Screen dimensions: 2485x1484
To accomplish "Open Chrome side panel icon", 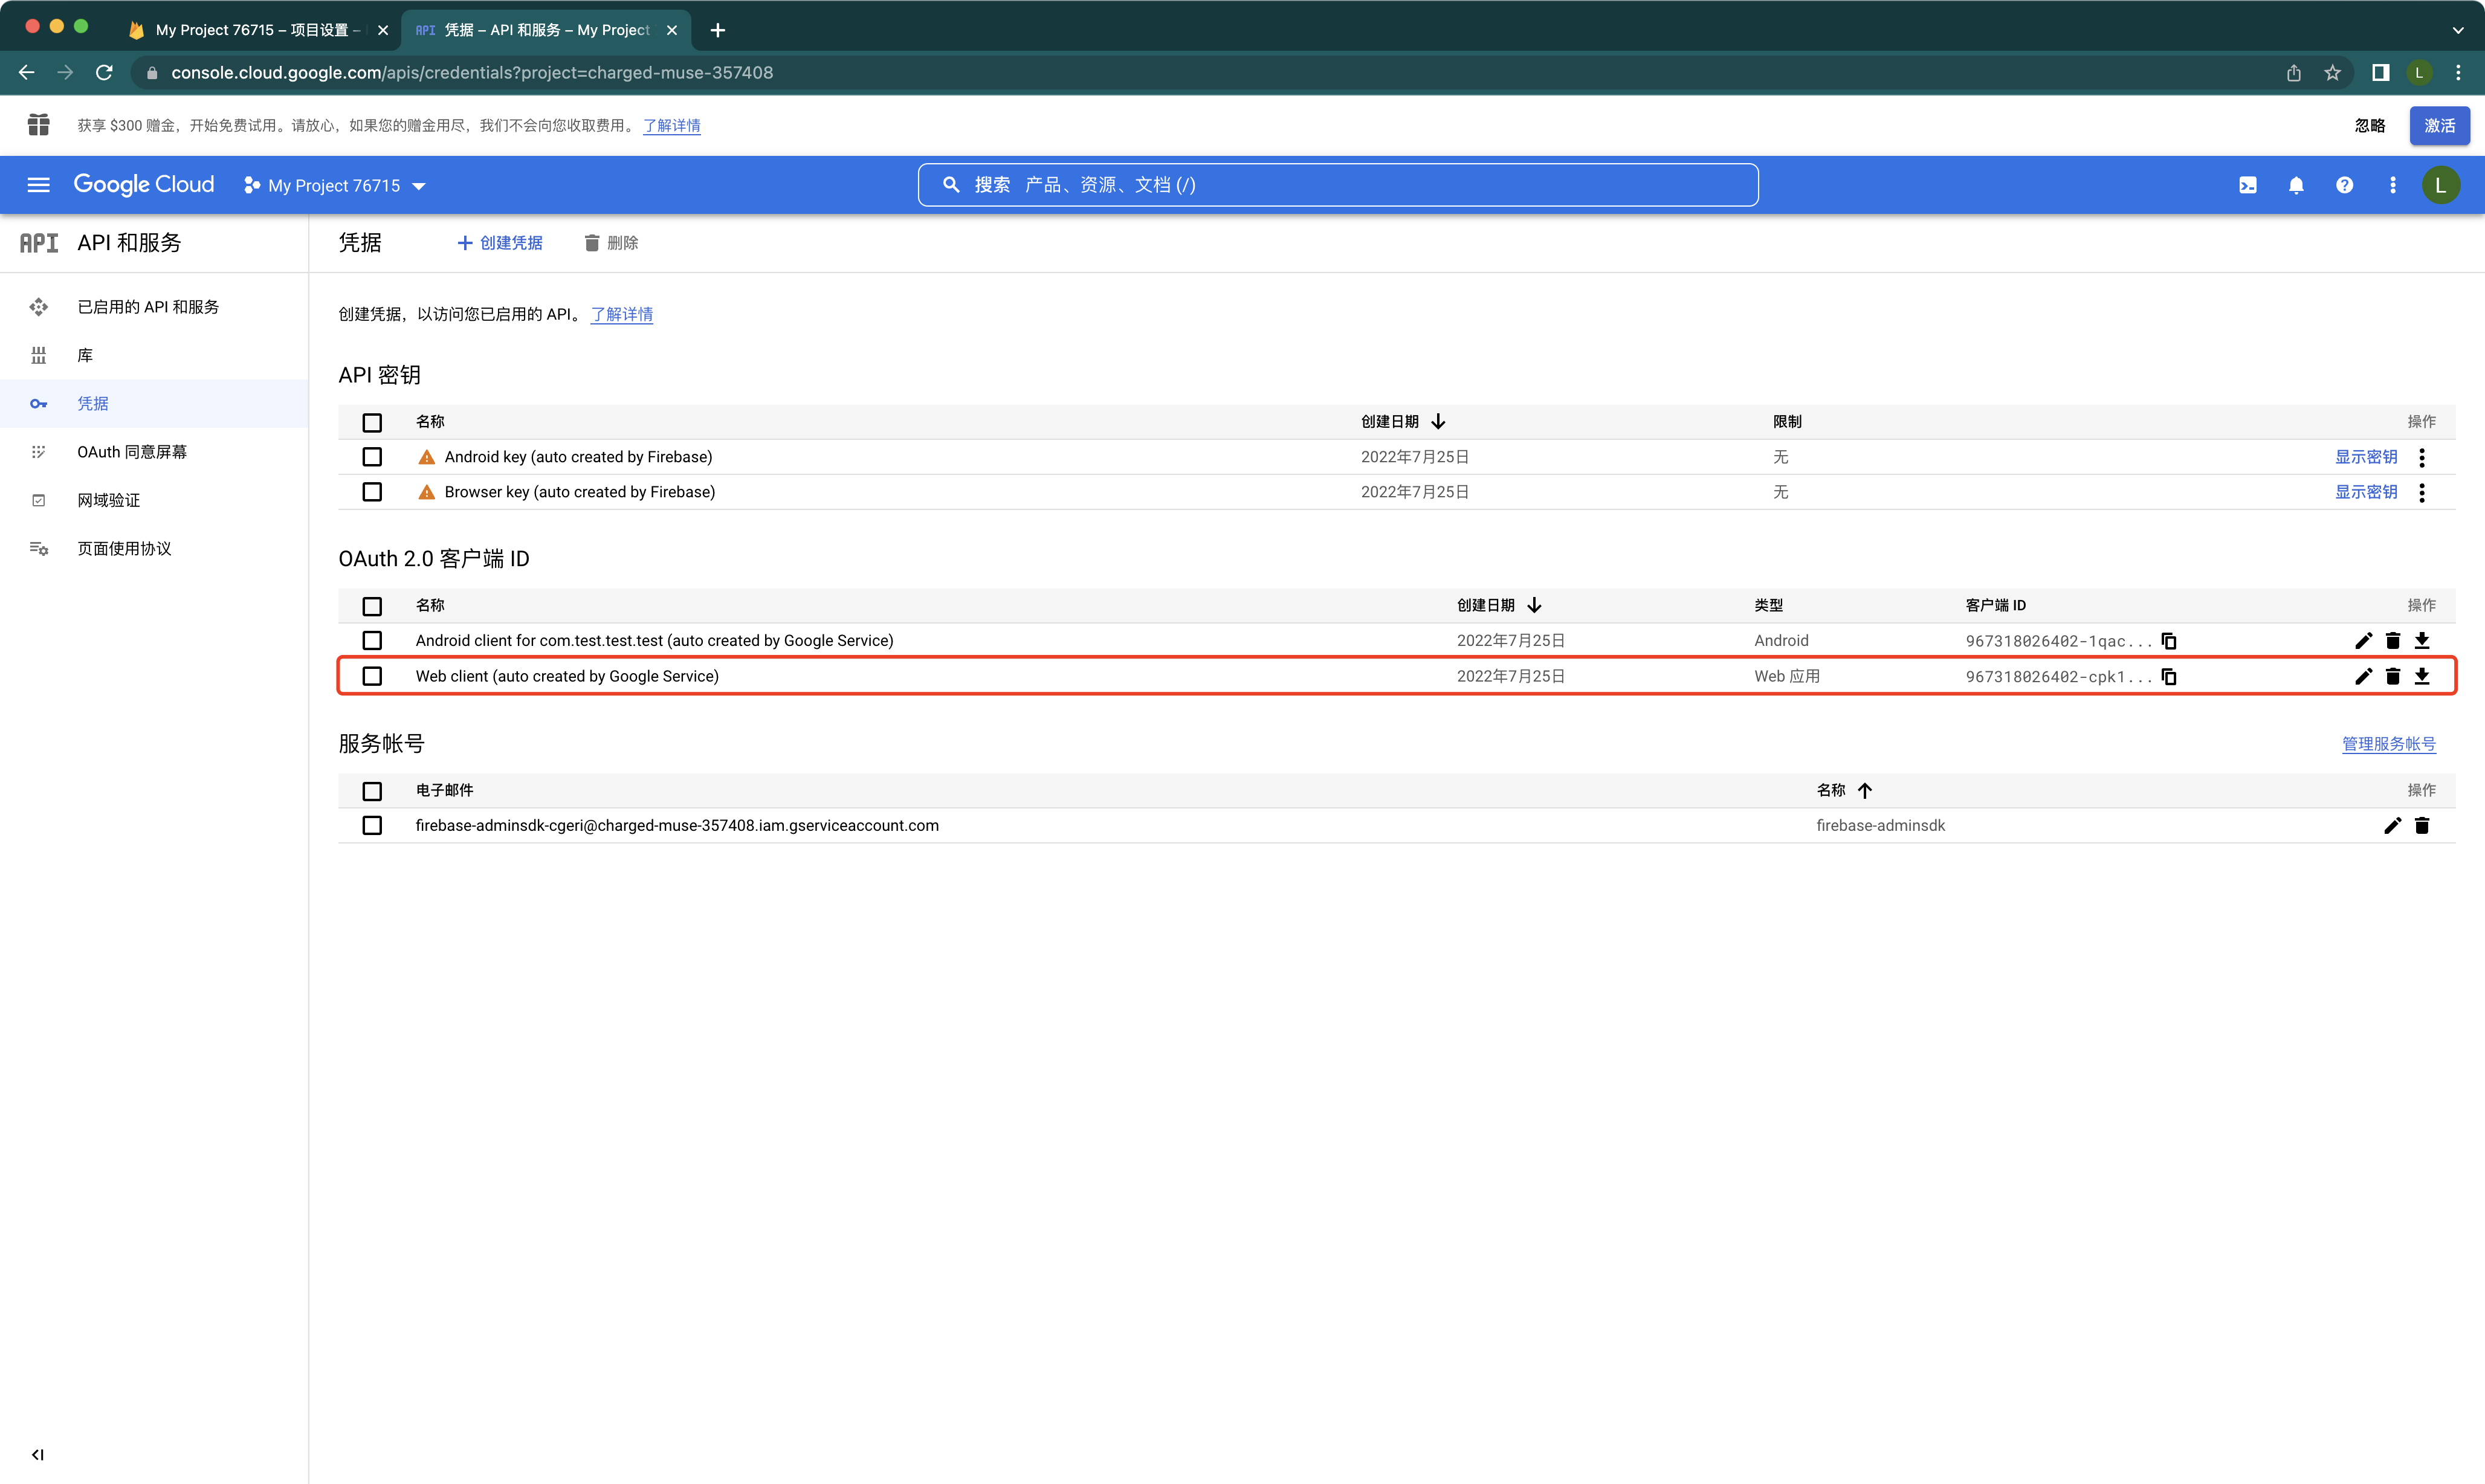I will 2380,72.
